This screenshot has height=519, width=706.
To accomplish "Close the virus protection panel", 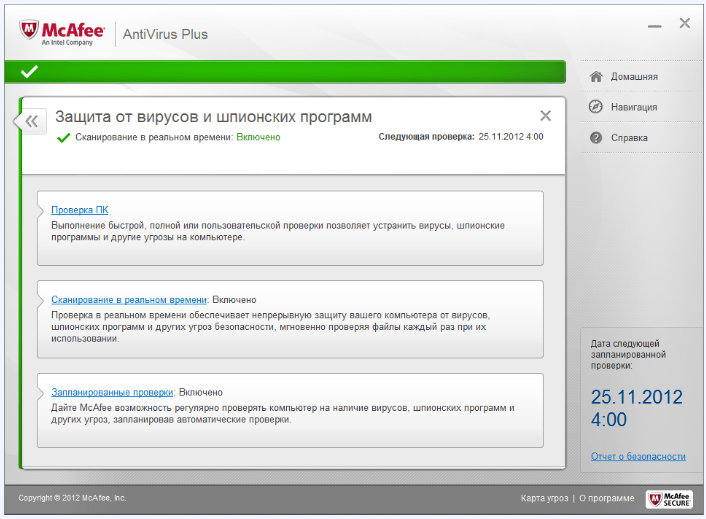I will pos(545,116).
